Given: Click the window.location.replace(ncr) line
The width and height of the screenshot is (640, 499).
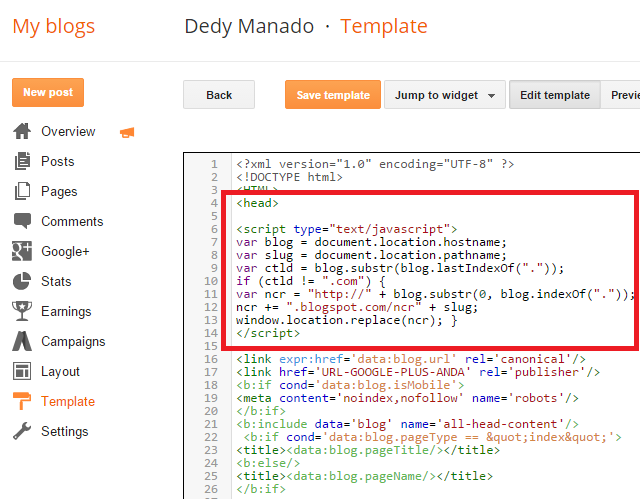Looking at the screenshot, I should 347,320.
